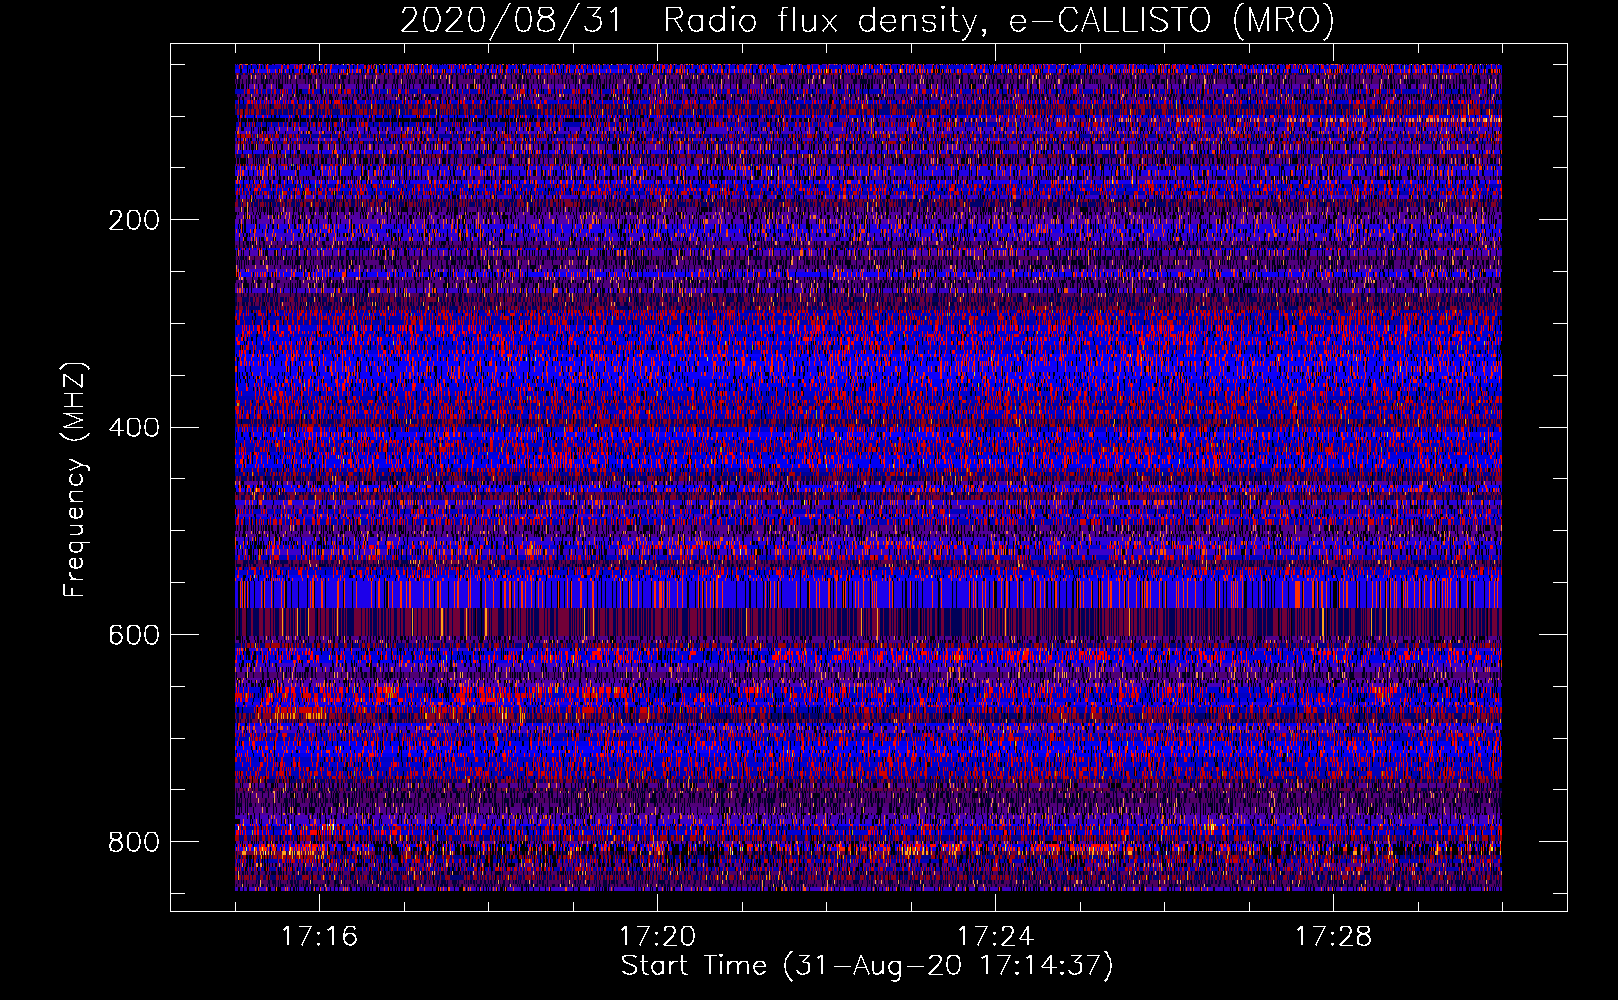
Task: Click the e-CALLISTO text in the title
Action: (1110, 21)
